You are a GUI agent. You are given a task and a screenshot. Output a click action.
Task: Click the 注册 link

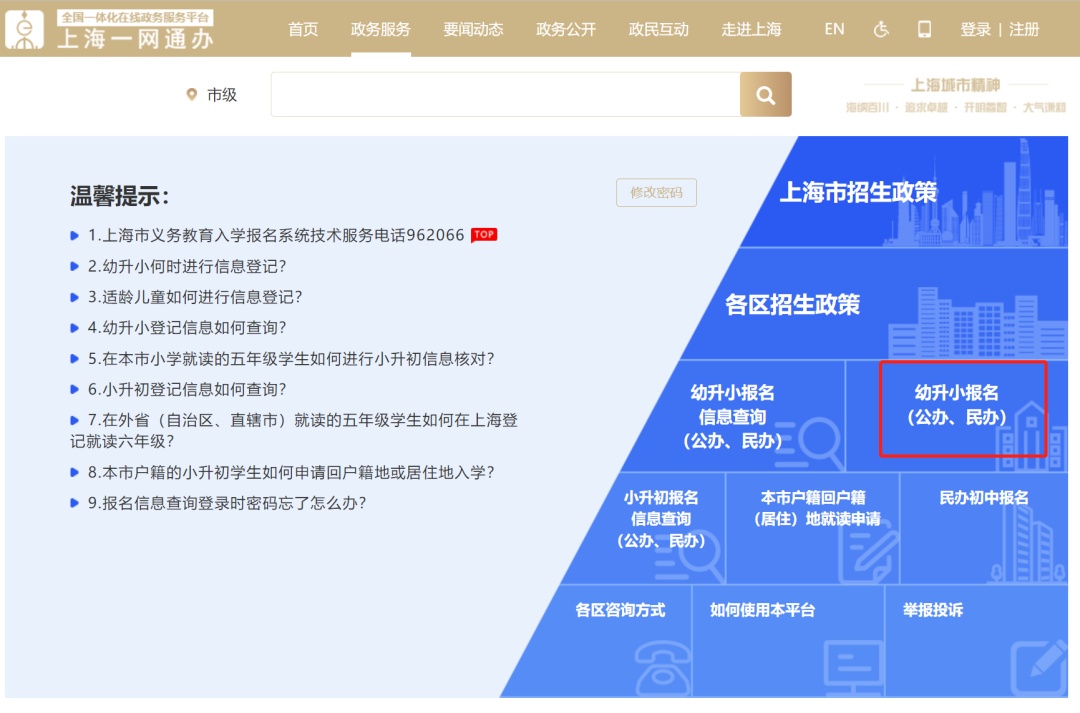(1024, 29)
